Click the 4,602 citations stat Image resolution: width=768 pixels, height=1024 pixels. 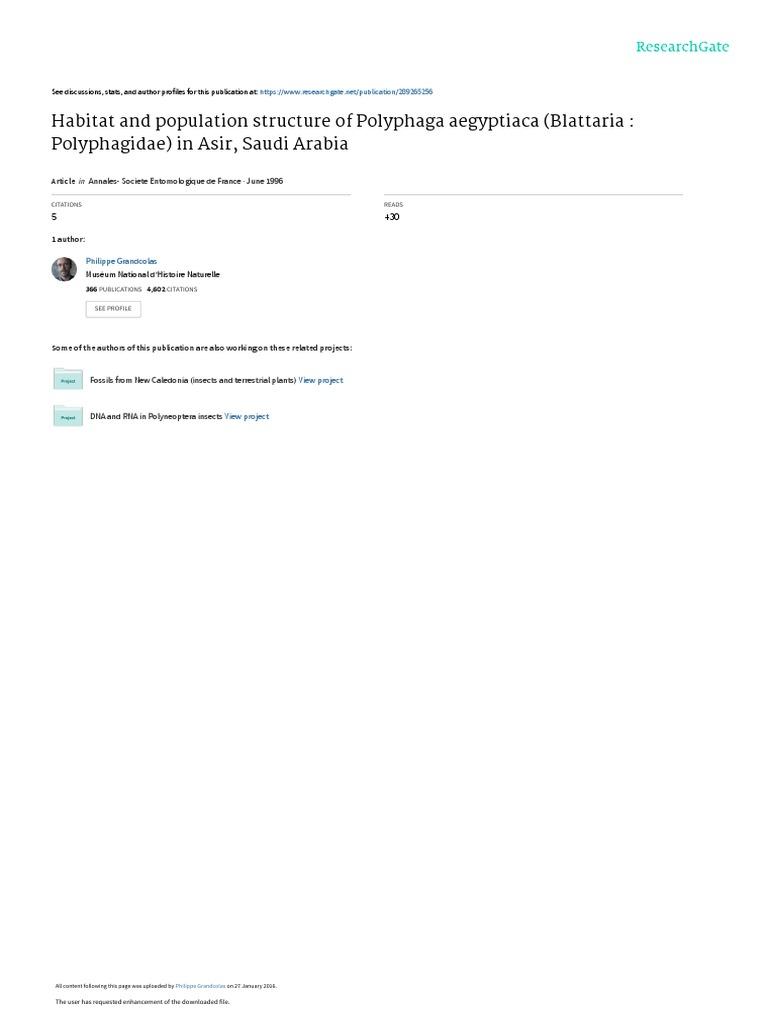[x=172, y=289]
